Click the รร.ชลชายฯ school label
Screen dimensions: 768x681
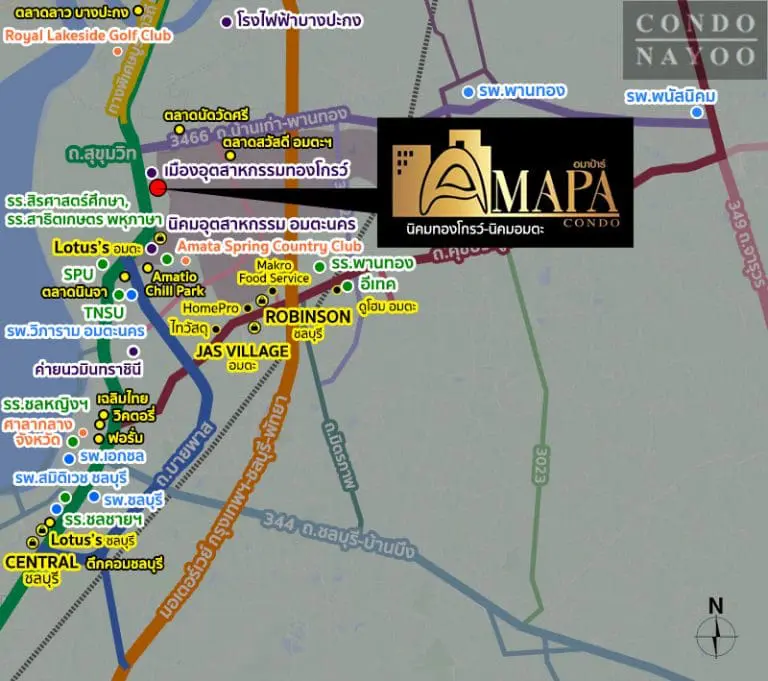(x=103, y=519)
